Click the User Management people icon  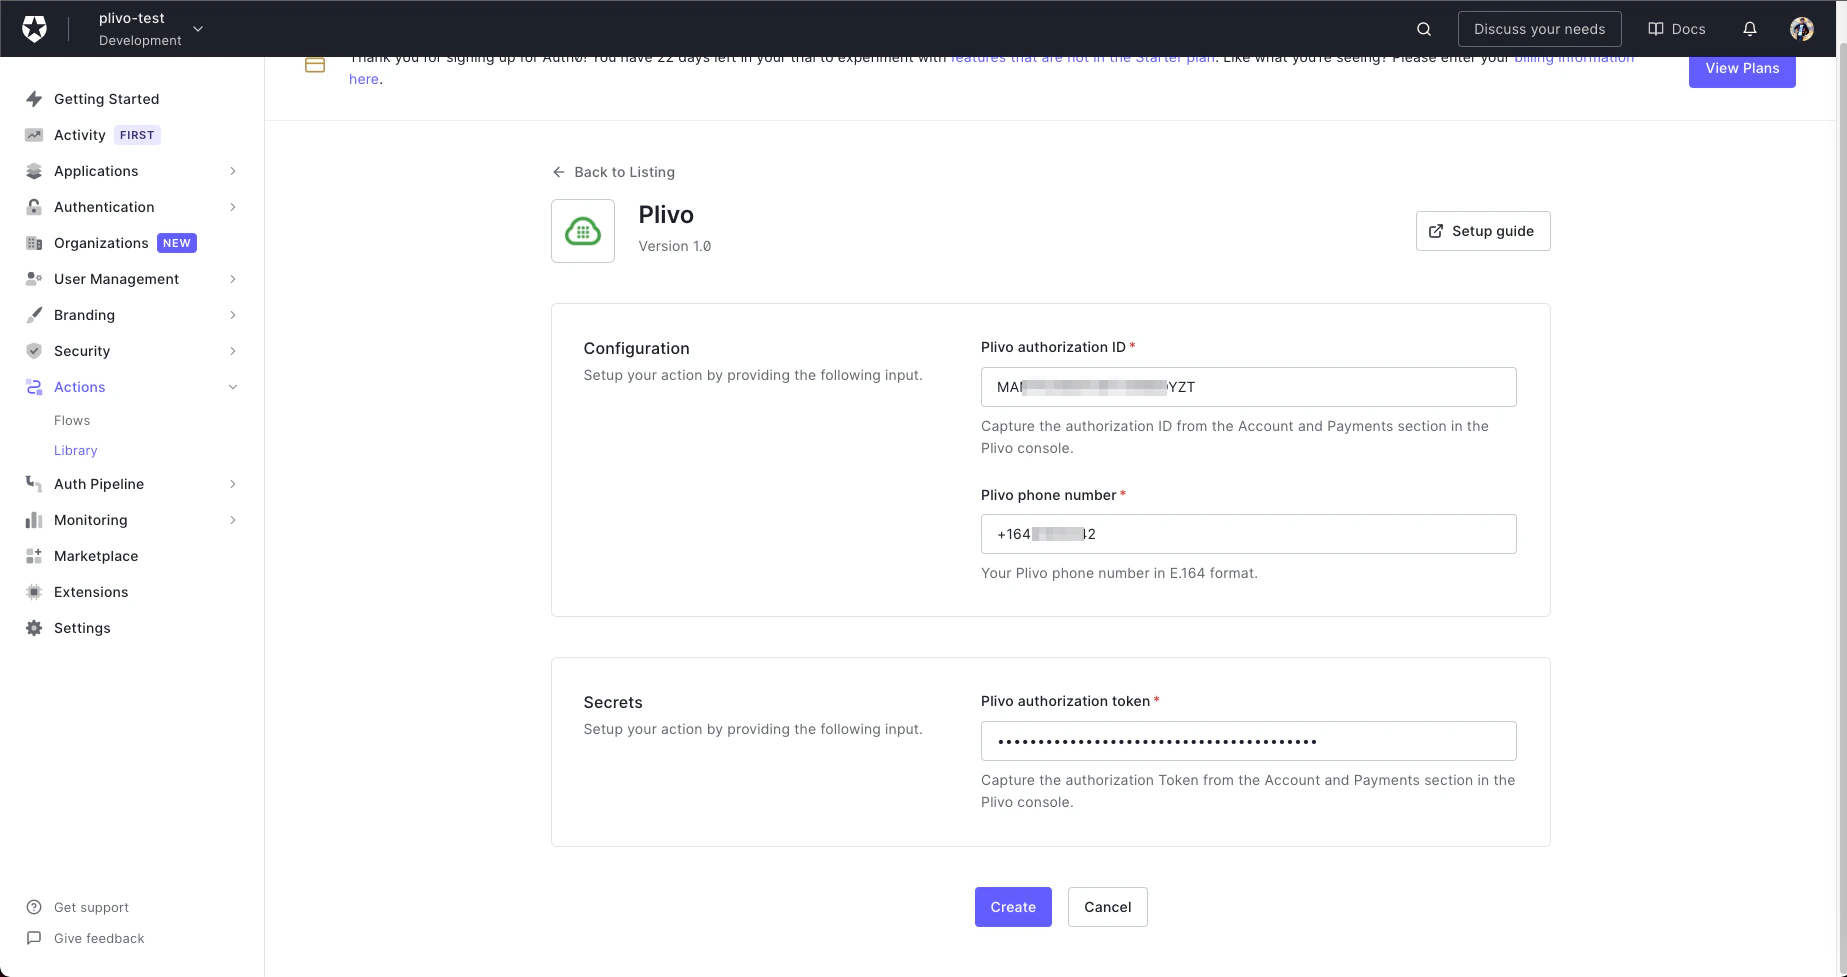pos(34,279)
